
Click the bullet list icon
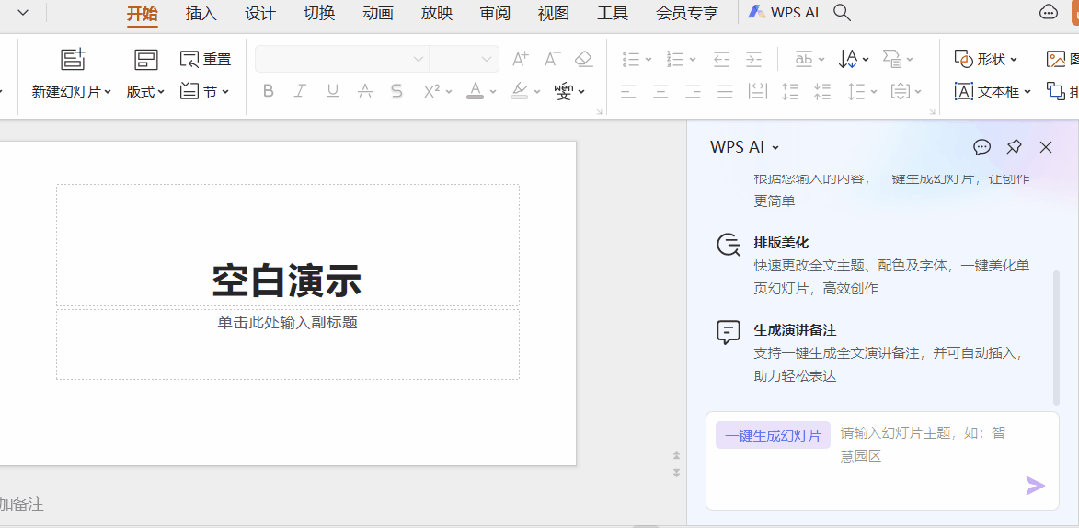pos(631,59)
